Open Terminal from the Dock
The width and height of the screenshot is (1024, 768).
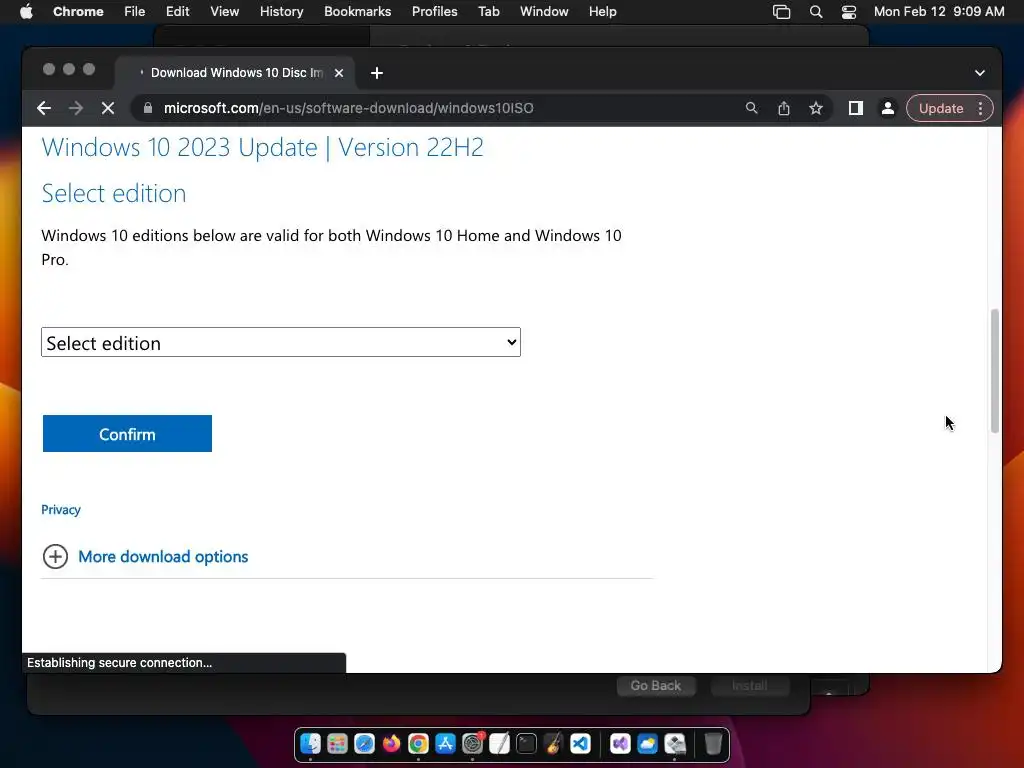click(526, 744)
